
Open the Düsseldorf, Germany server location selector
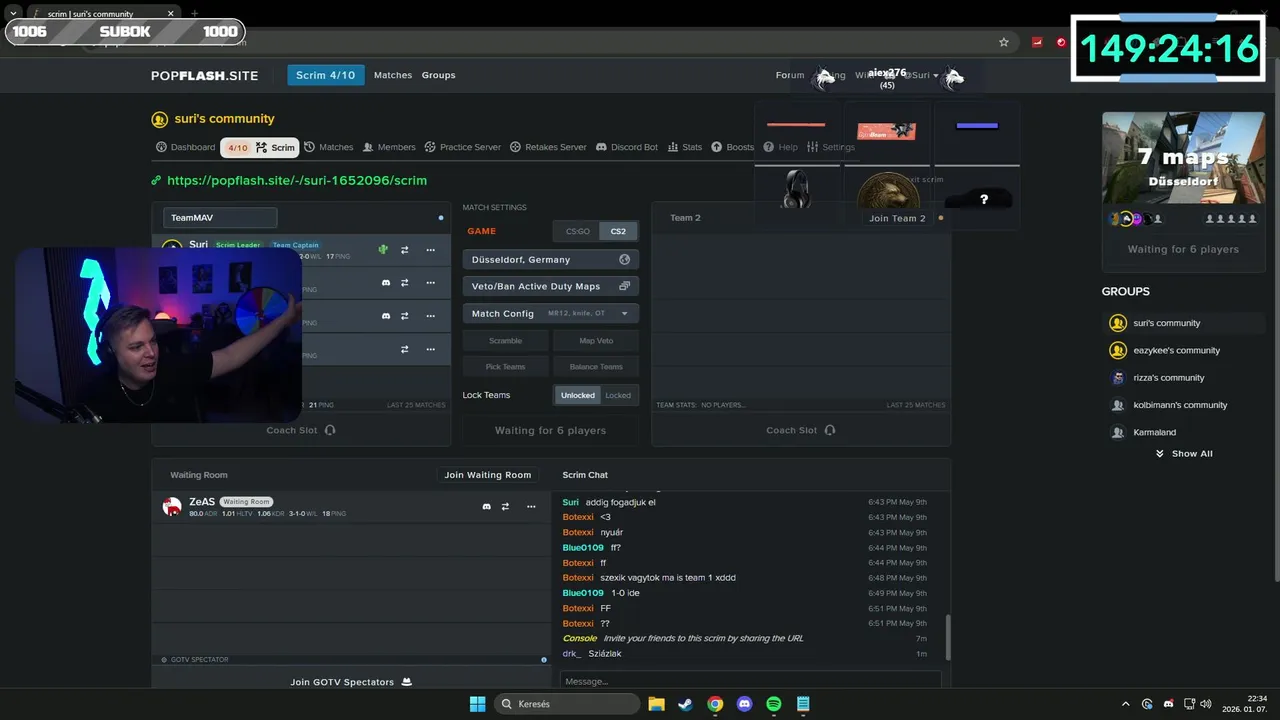pyautogui.click(x=551, y=259)
